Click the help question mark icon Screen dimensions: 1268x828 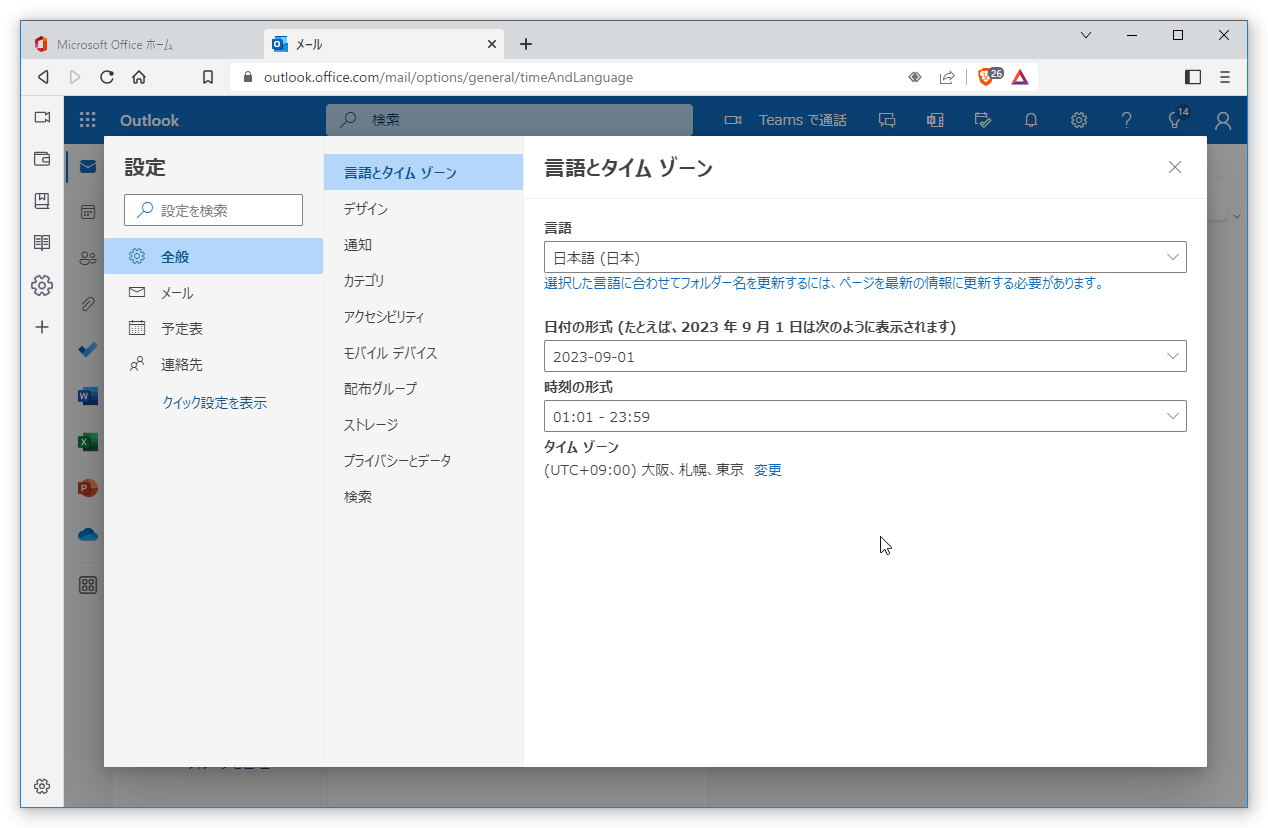1127,120
